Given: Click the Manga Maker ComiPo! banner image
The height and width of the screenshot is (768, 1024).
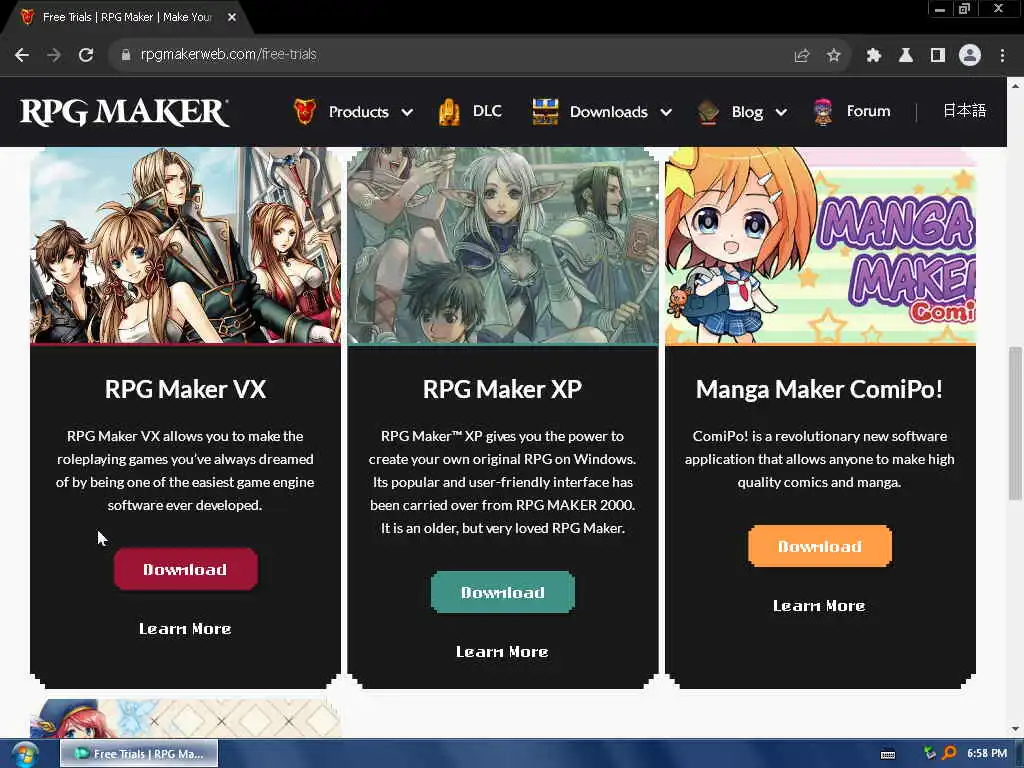Looking at the screenshot, I should 820,245.
